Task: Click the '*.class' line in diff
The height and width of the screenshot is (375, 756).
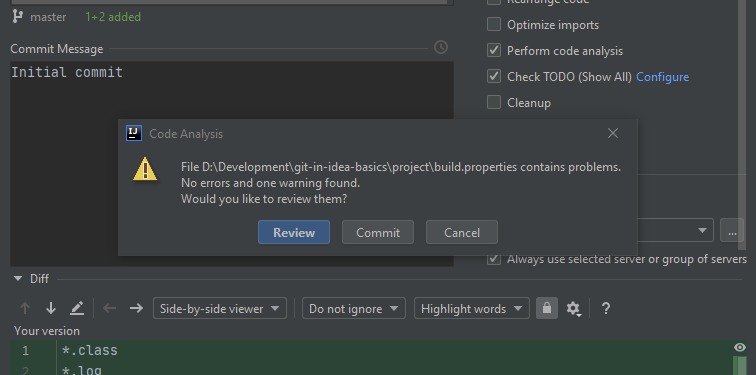Action: coord(90,350)
